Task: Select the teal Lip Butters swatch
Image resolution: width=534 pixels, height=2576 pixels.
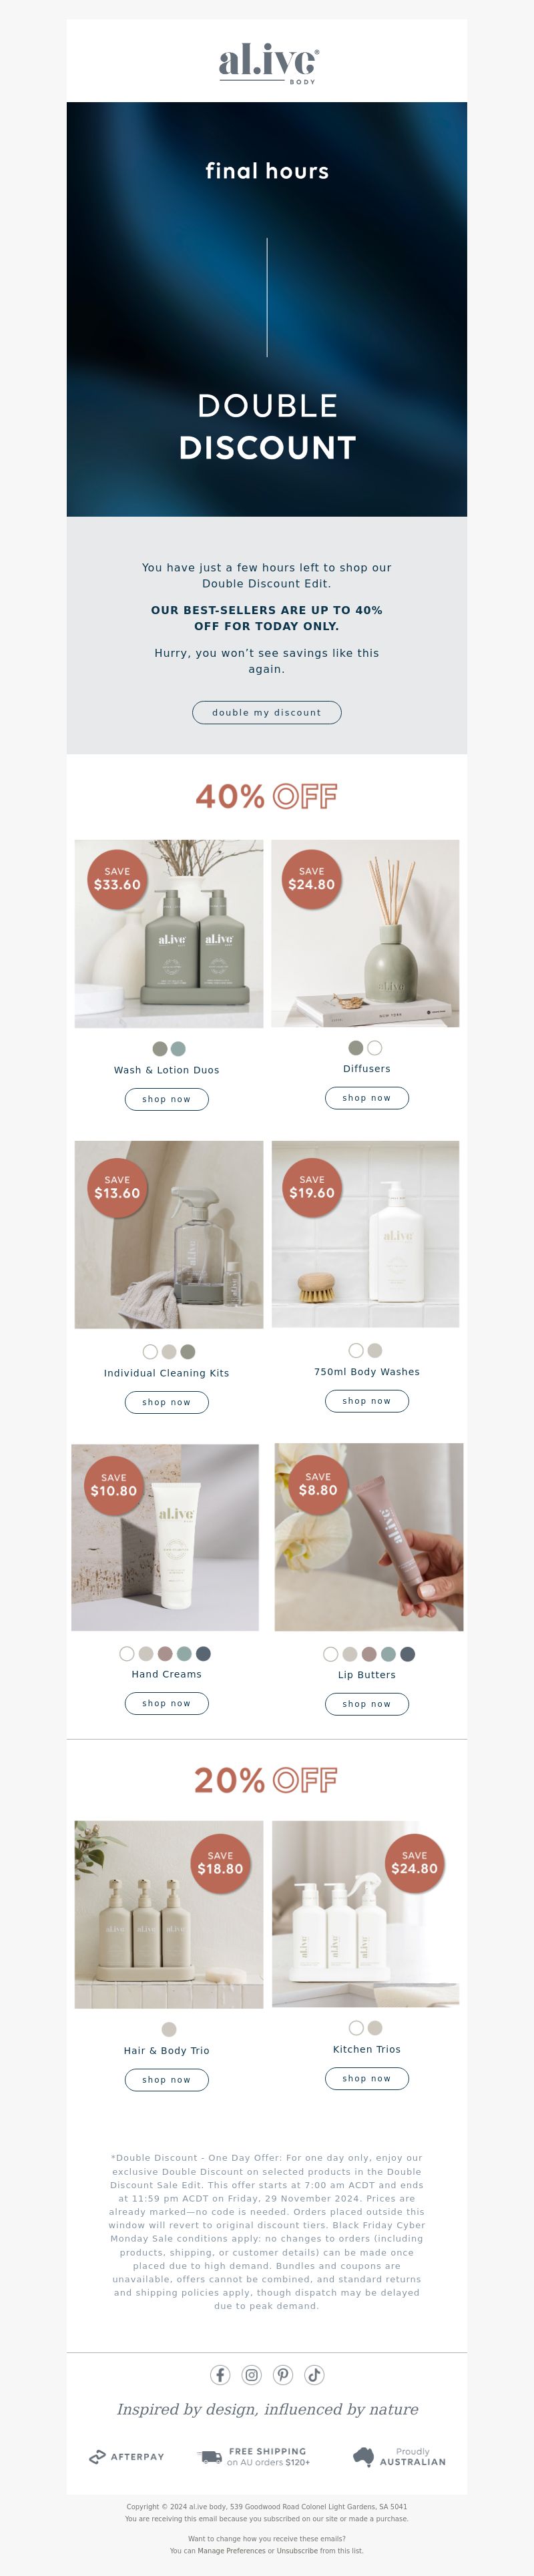Action: (x=388, y=1654)
